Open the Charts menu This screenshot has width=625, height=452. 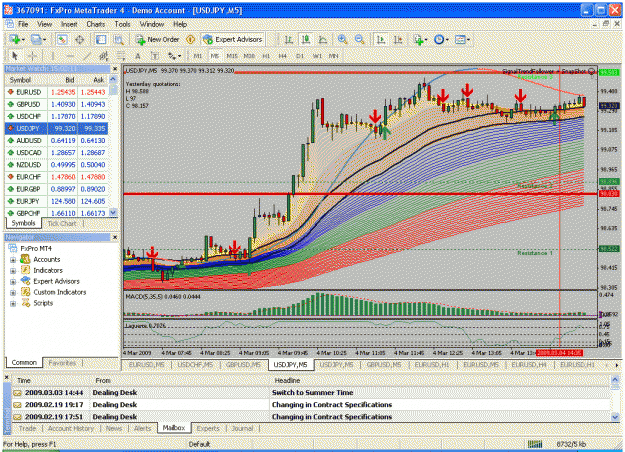pos(96,24)
